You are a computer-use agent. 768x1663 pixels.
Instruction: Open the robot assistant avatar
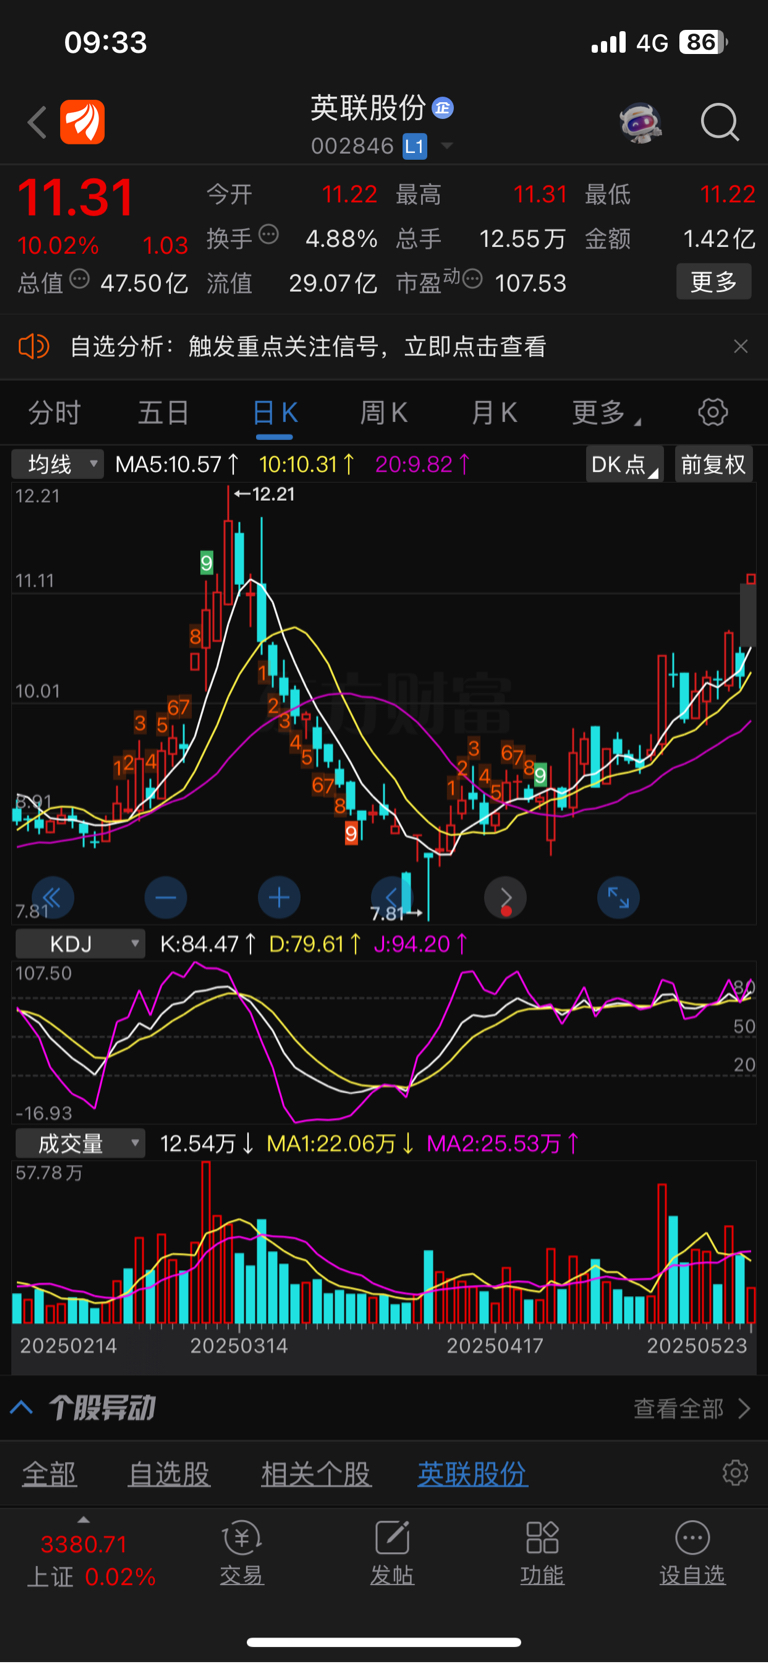(640, 123)
